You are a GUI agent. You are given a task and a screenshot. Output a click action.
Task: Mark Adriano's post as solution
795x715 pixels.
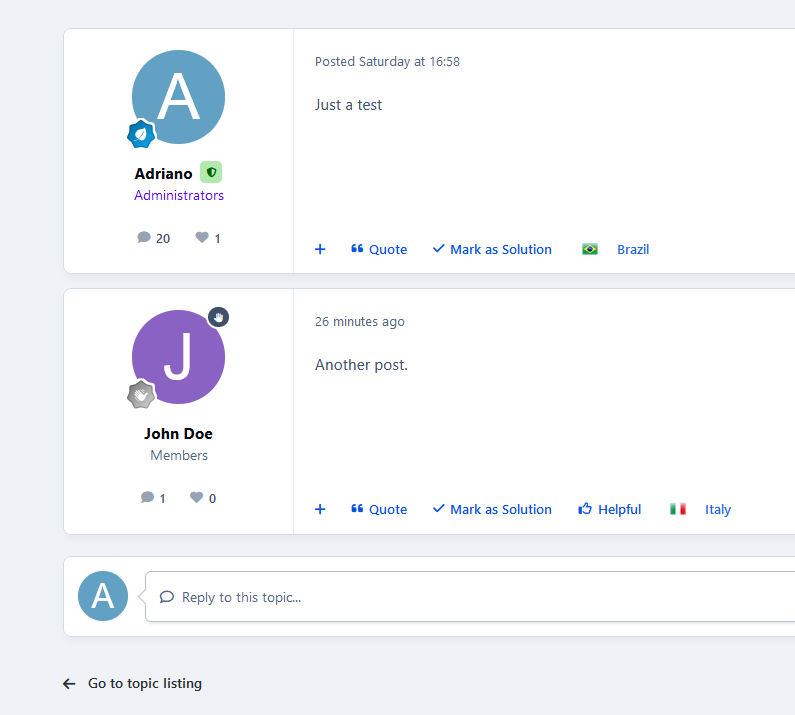coord(492,249)
